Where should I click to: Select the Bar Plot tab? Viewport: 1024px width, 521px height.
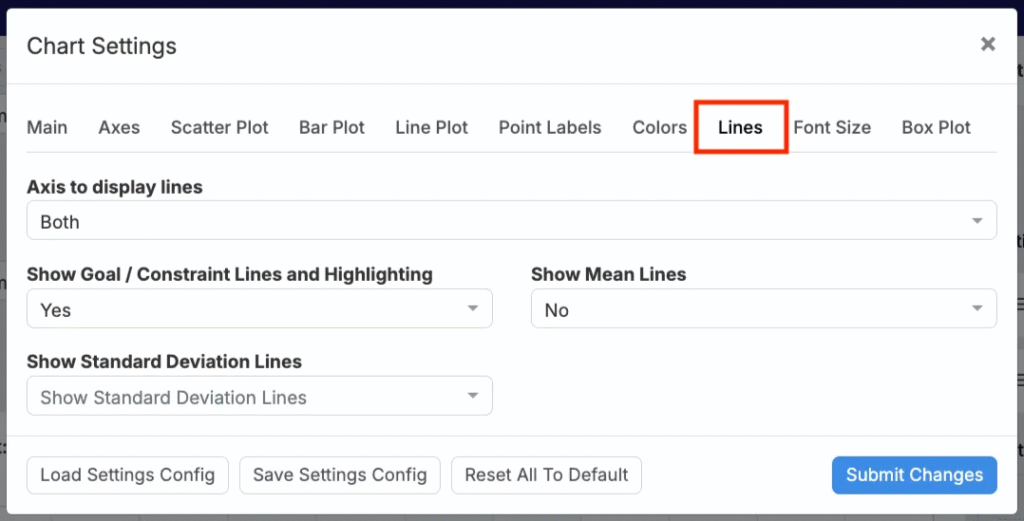click(332, 127)
